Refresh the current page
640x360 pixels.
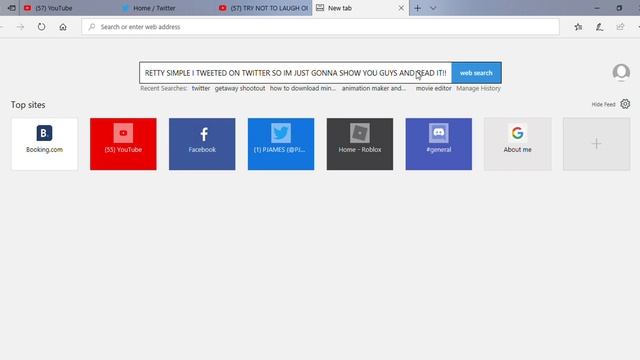pos(41,27)
